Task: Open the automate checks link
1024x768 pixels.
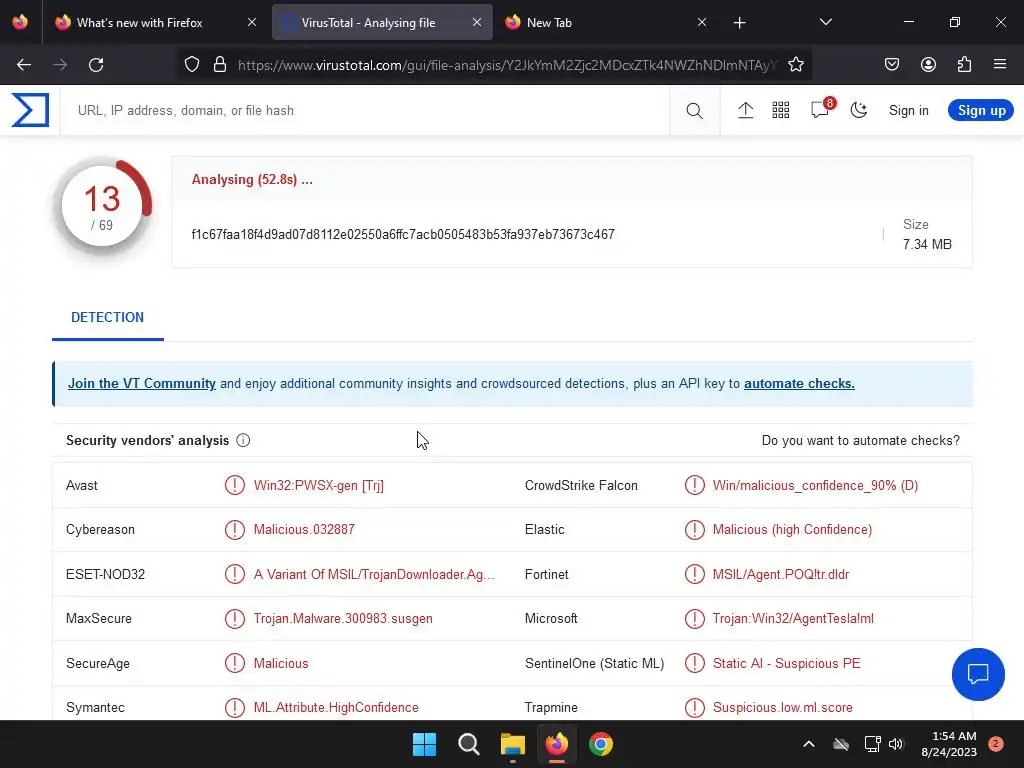Action: coord(799,383)
